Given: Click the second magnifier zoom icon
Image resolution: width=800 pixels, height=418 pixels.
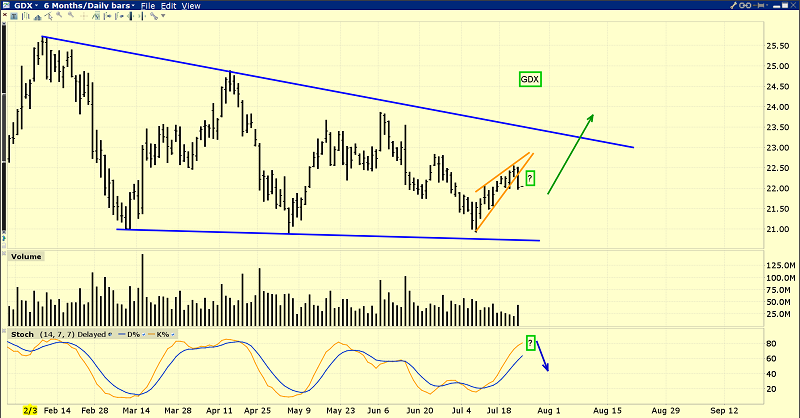Looking at the screenshot, I should tap(71, 15).
